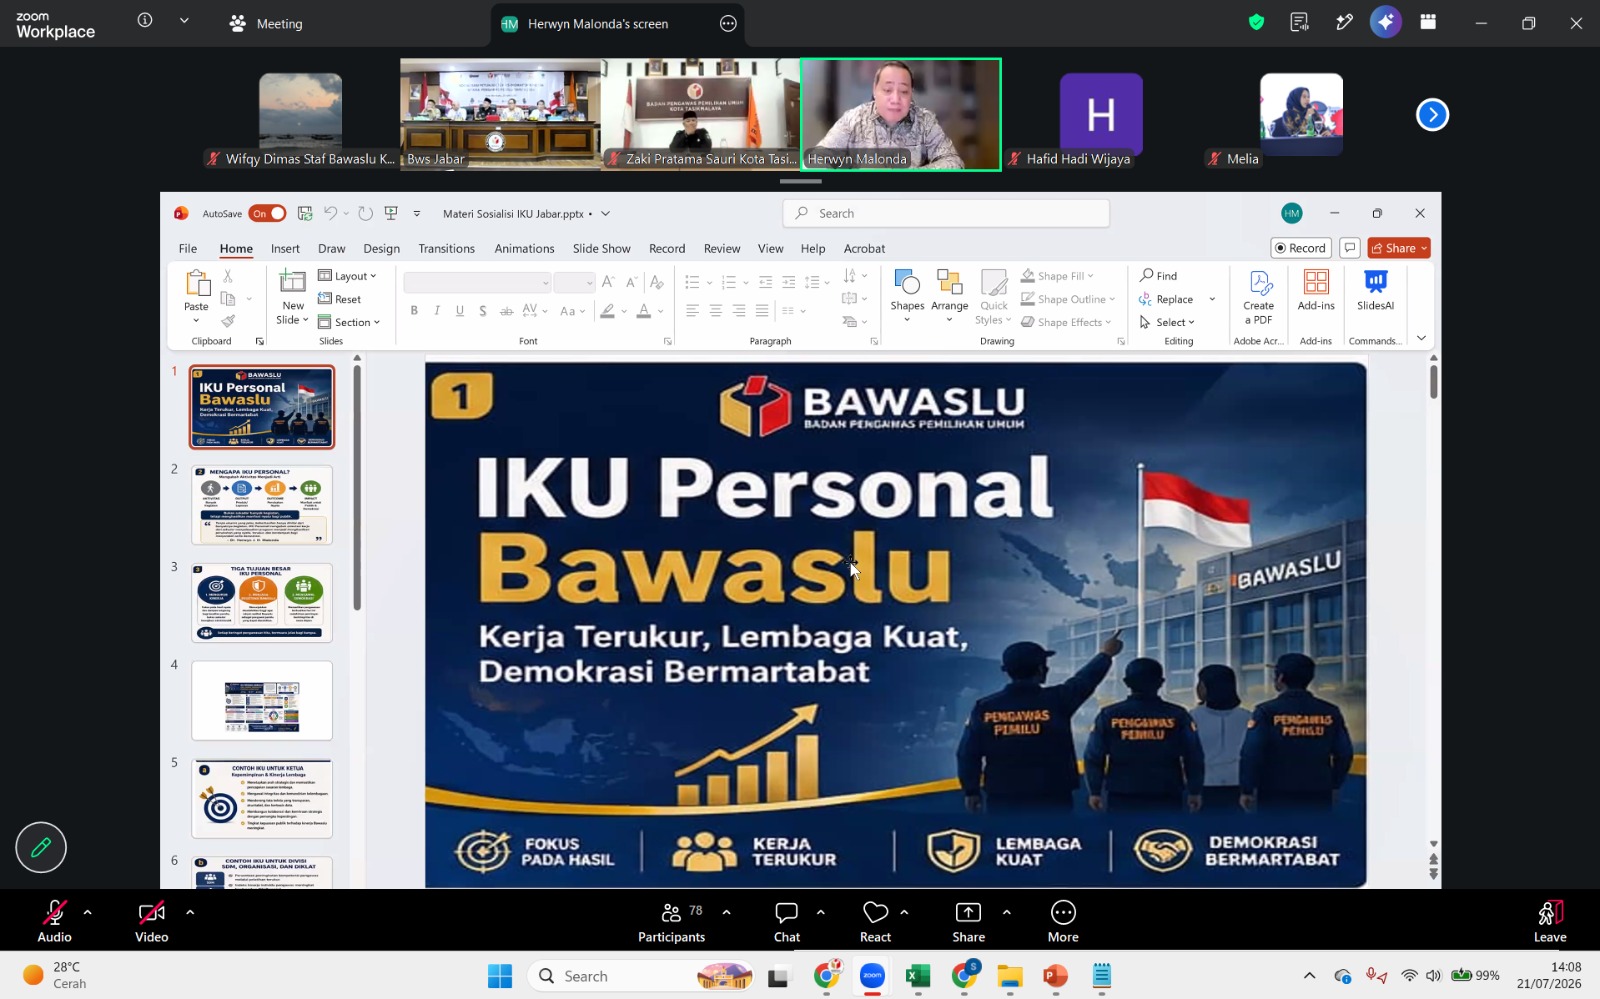Toggle Strikethrough formatting
1600x999 pixels.
click(506, 311)
